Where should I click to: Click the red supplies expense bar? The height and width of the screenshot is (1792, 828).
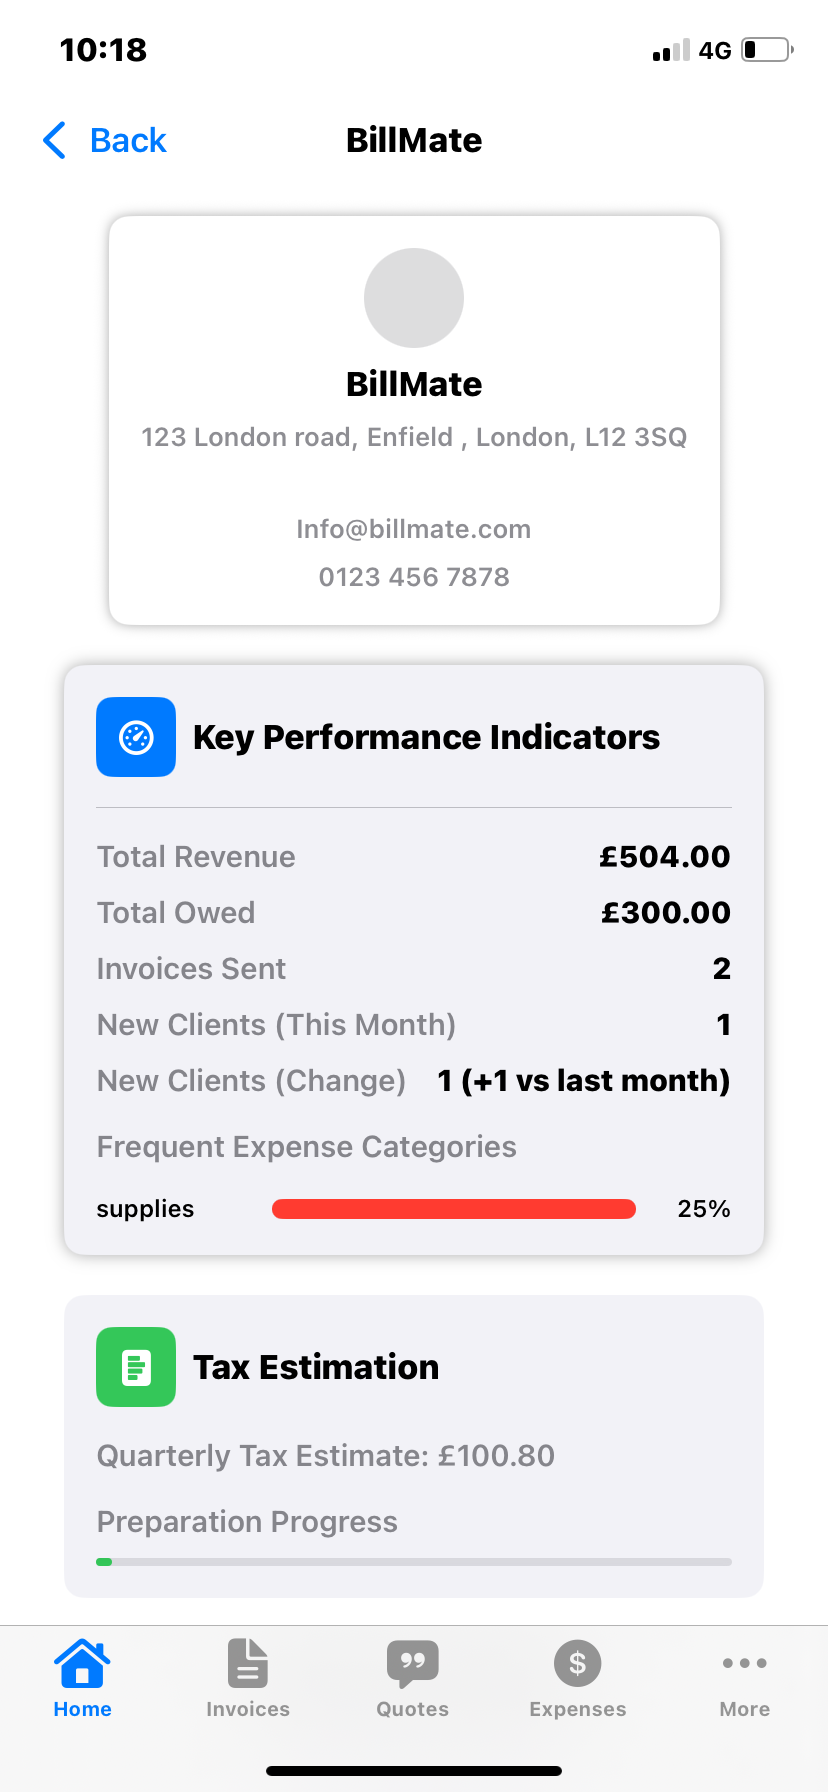pyautogui.click(x=453, y=1209)
